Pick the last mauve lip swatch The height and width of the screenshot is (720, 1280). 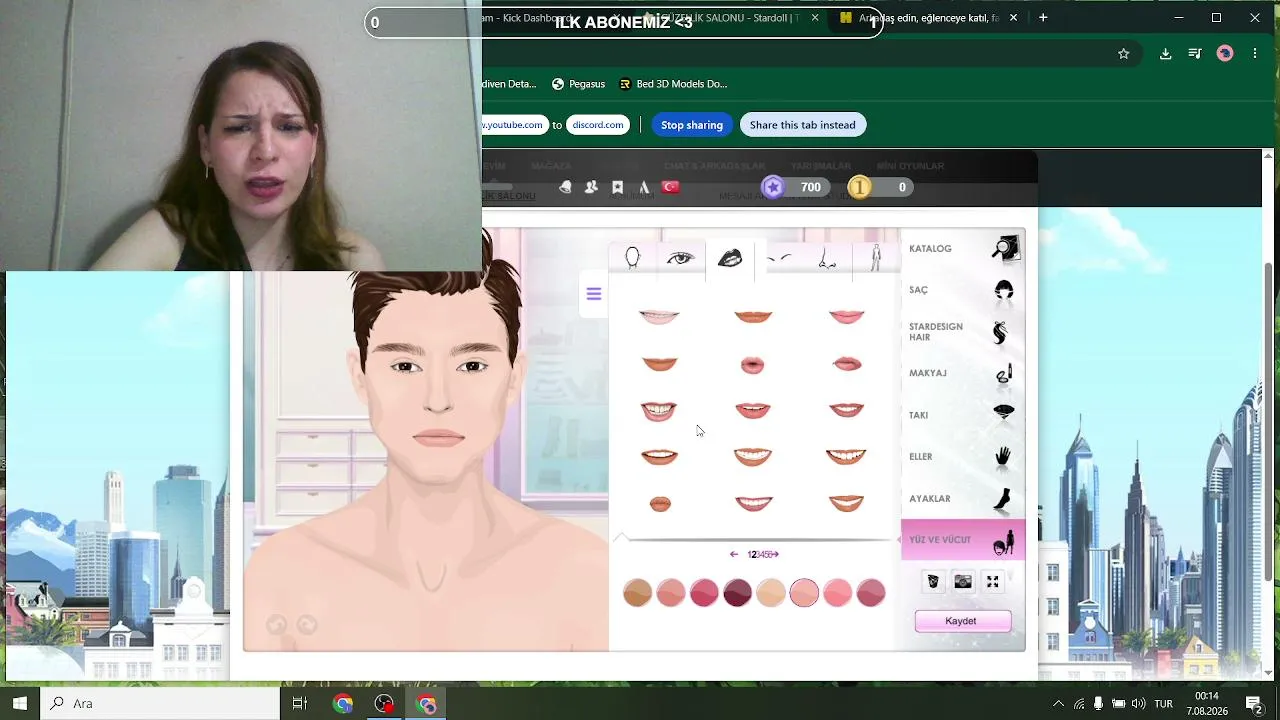point(871,593)
